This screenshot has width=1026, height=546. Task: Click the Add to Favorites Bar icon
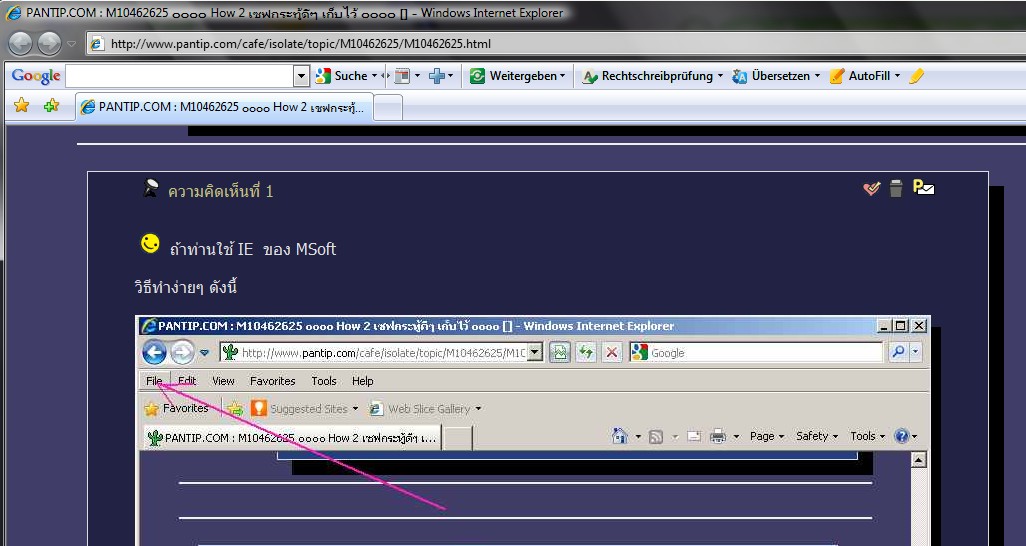tap(235, 409)
